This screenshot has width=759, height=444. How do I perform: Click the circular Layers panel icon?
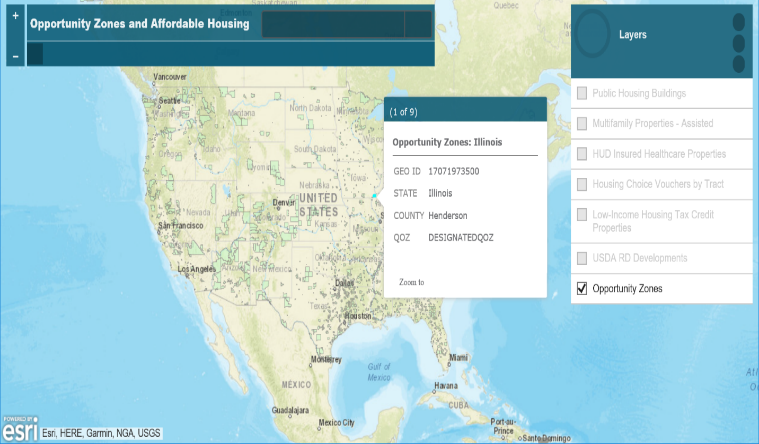pyautogui.click(x=593, y=34)
